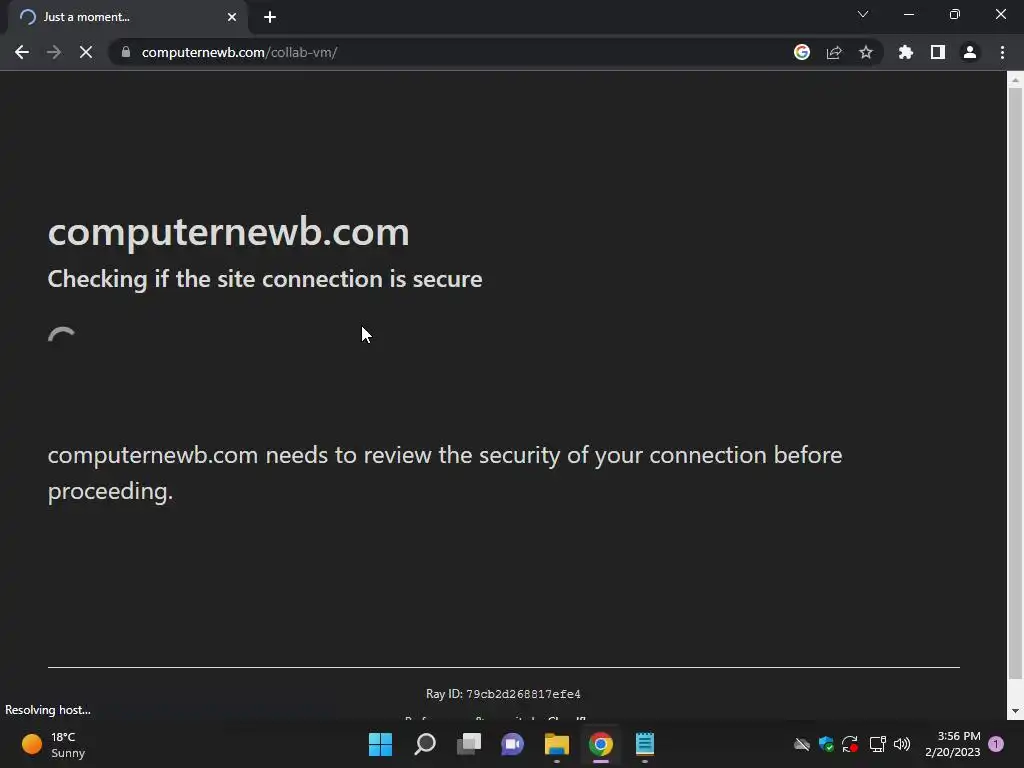Open taskbar Search
This screenshot has width=1024, height=768.
point(425,744)
